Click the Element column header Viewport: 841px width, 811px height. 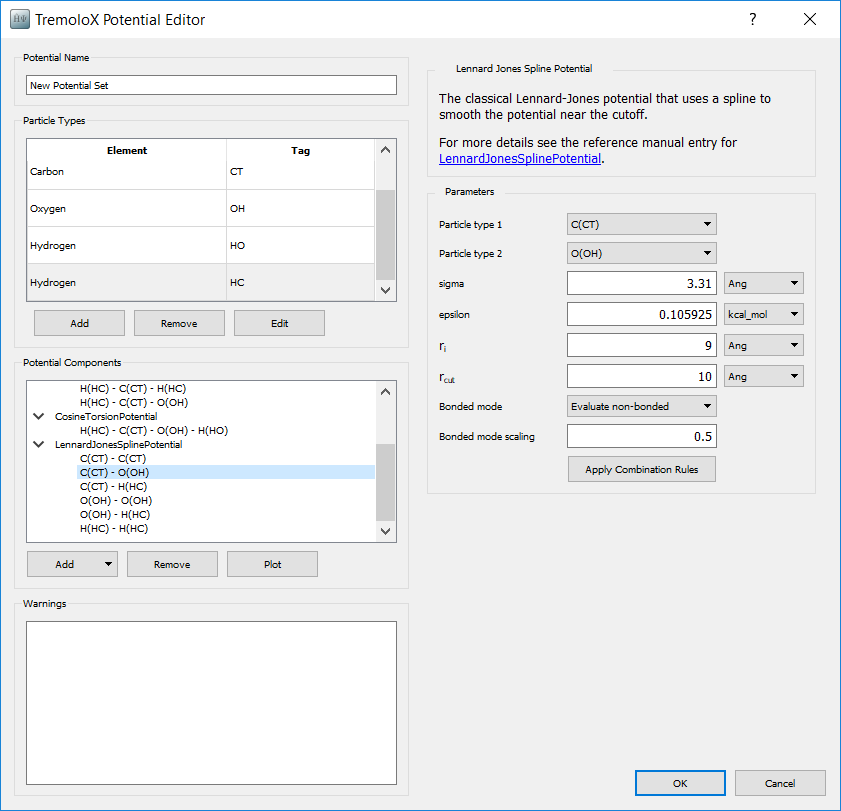click(x=127, y=151)
